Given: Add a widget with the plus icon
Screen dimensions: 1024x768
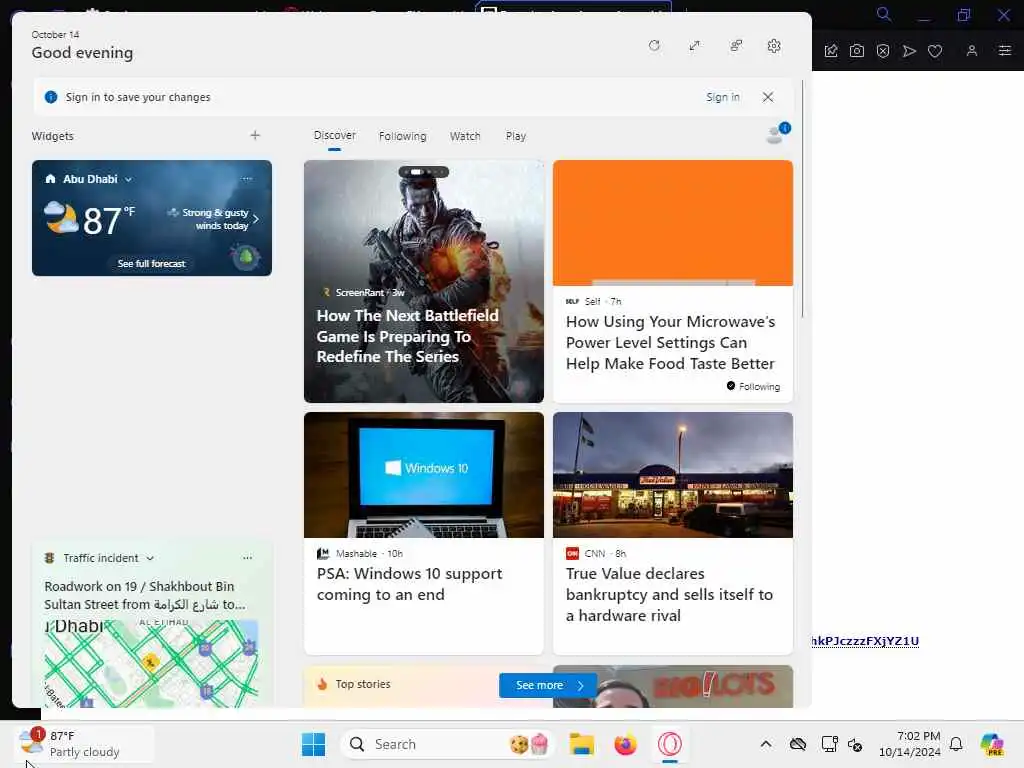Looking at the screenshot, I should pos(255,135).
